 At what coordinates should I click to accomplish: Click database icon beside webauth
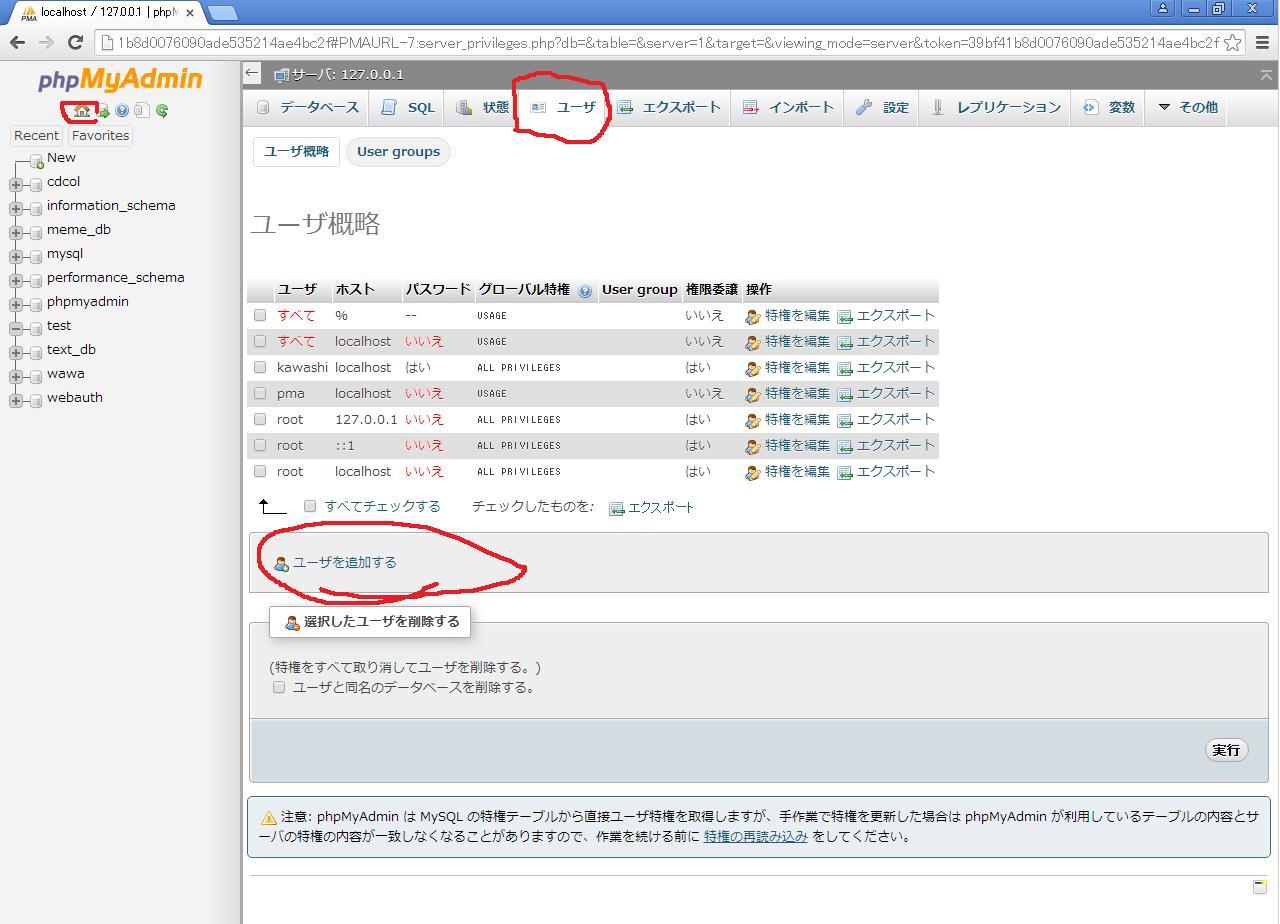36,400
